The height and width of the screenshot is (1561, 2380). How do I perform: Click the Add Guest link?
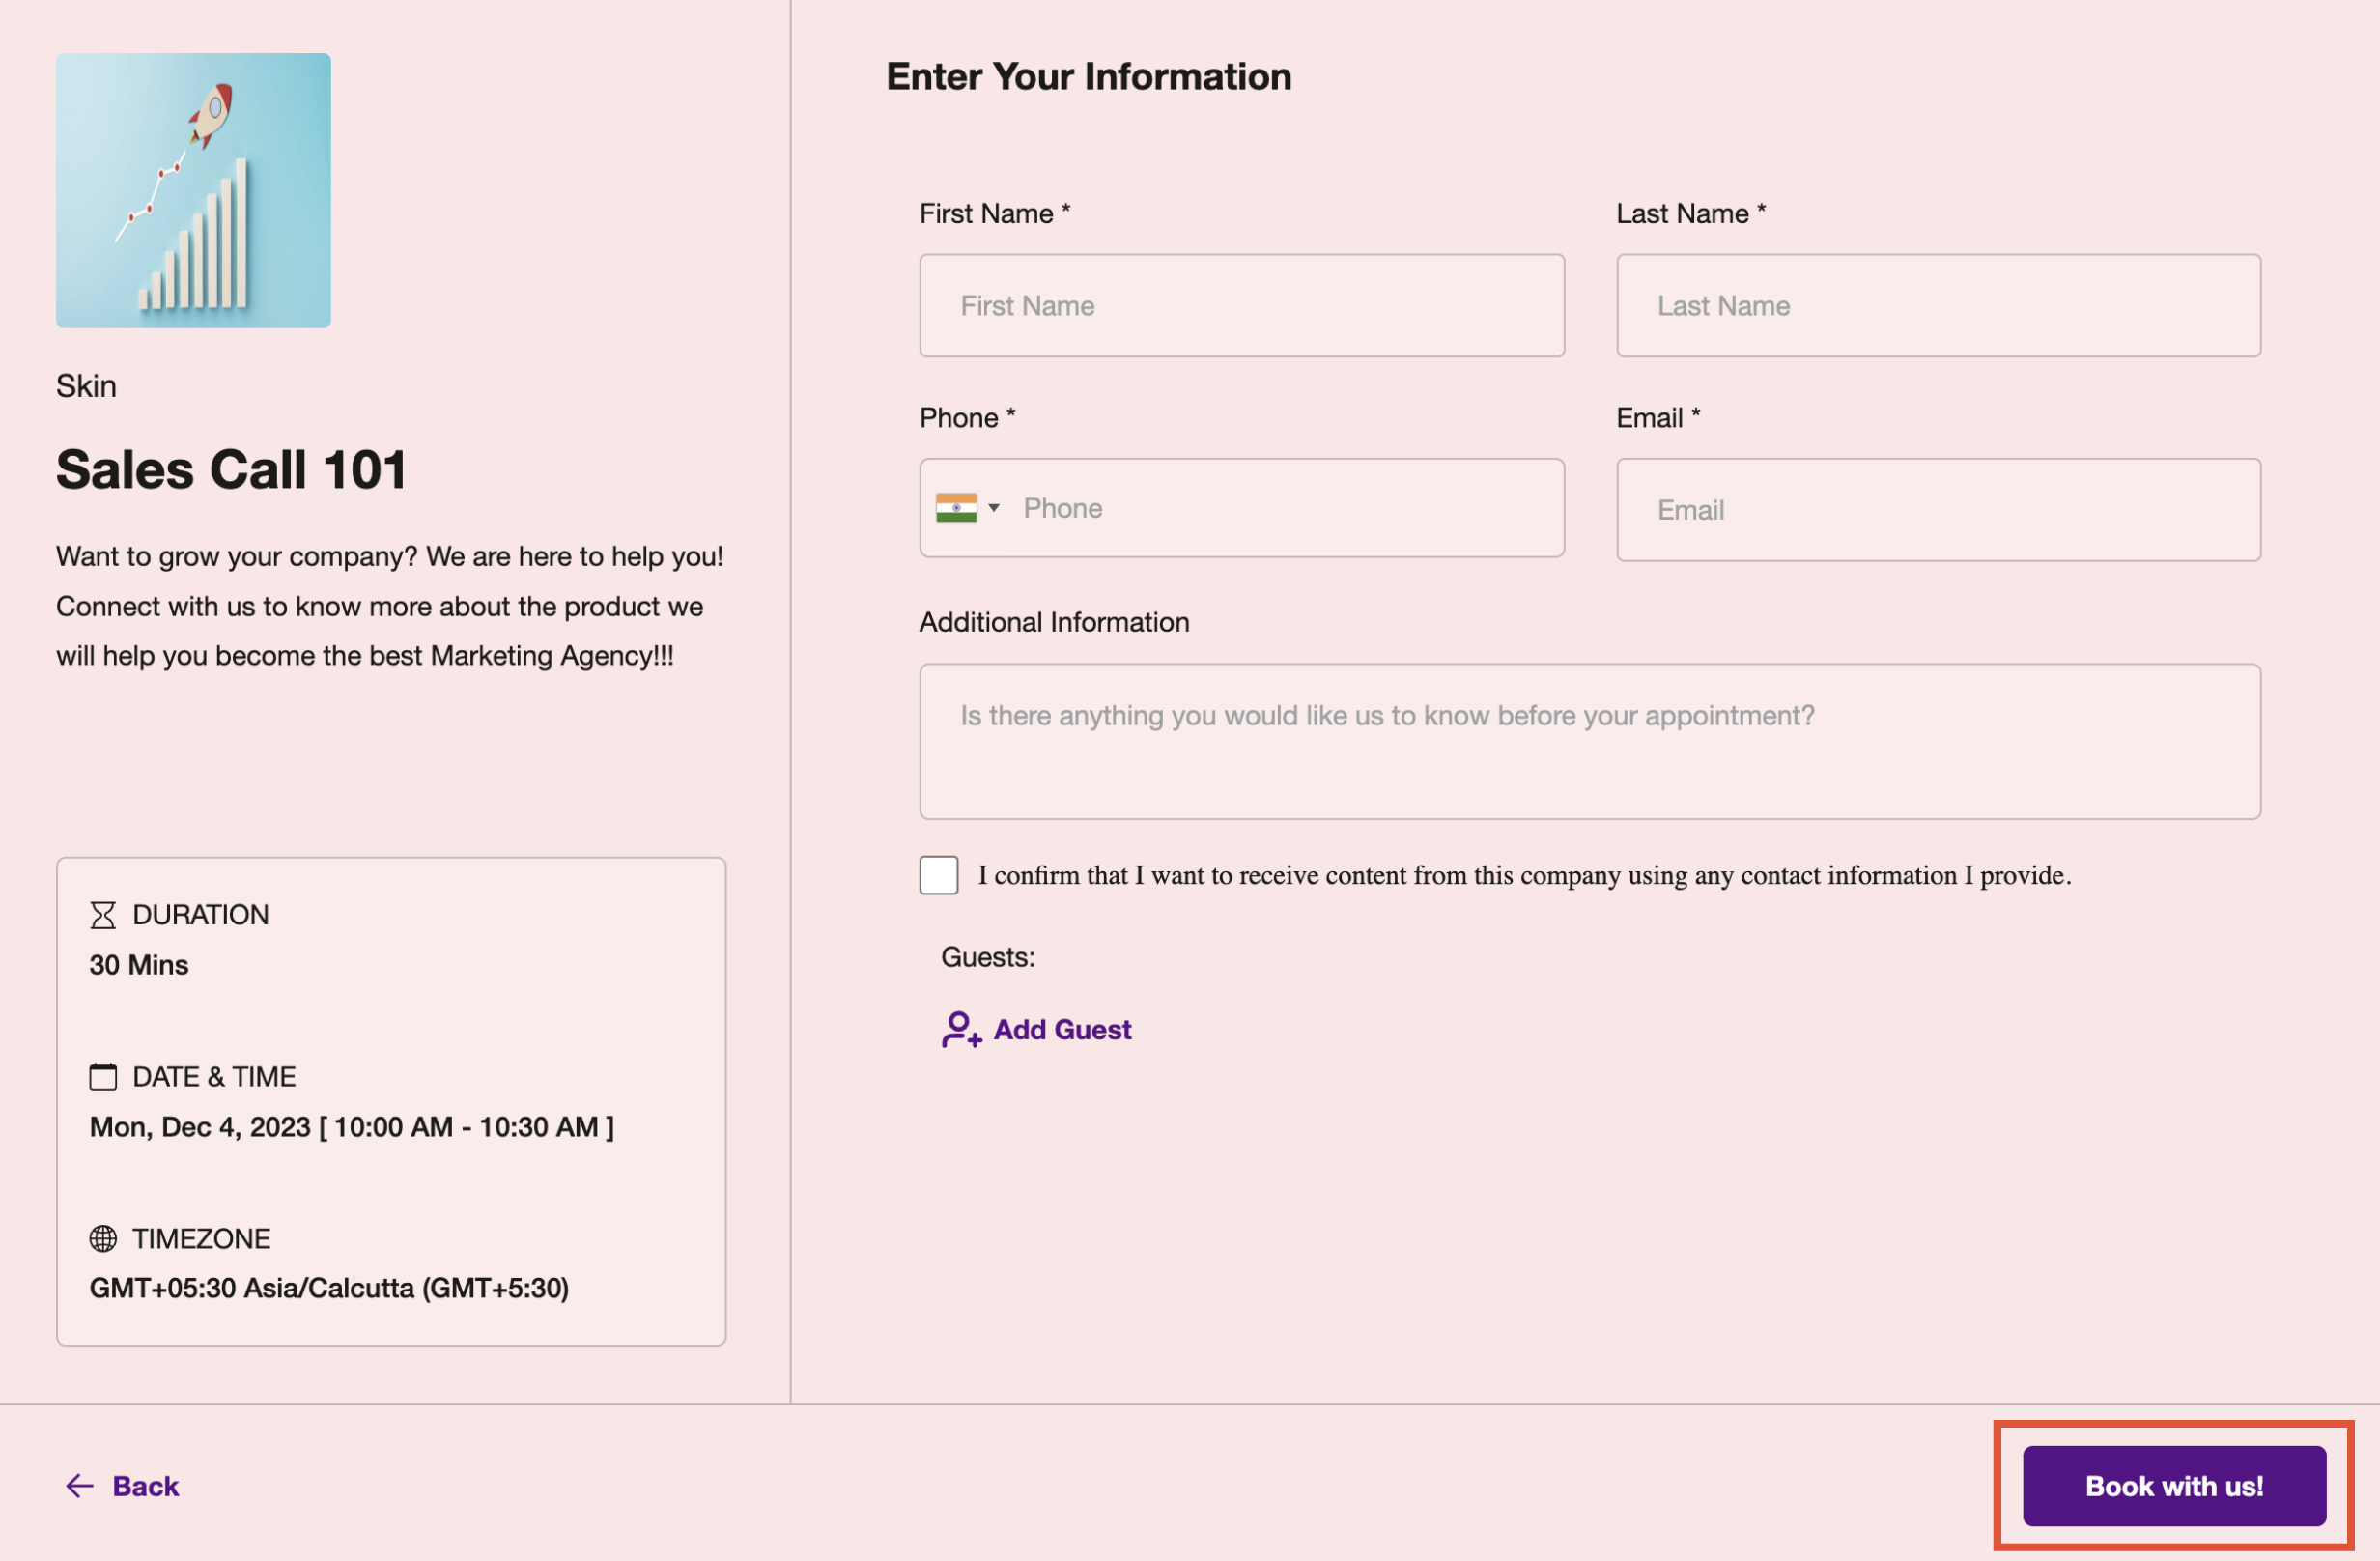click(x=1062, y=1029)
